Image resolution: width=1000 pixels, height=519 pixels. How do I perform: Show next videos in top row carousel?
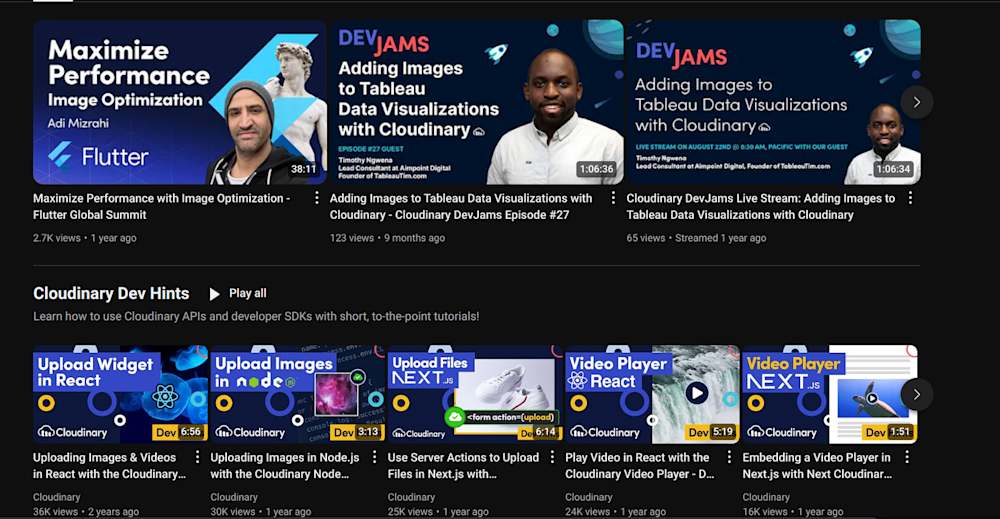916,102
